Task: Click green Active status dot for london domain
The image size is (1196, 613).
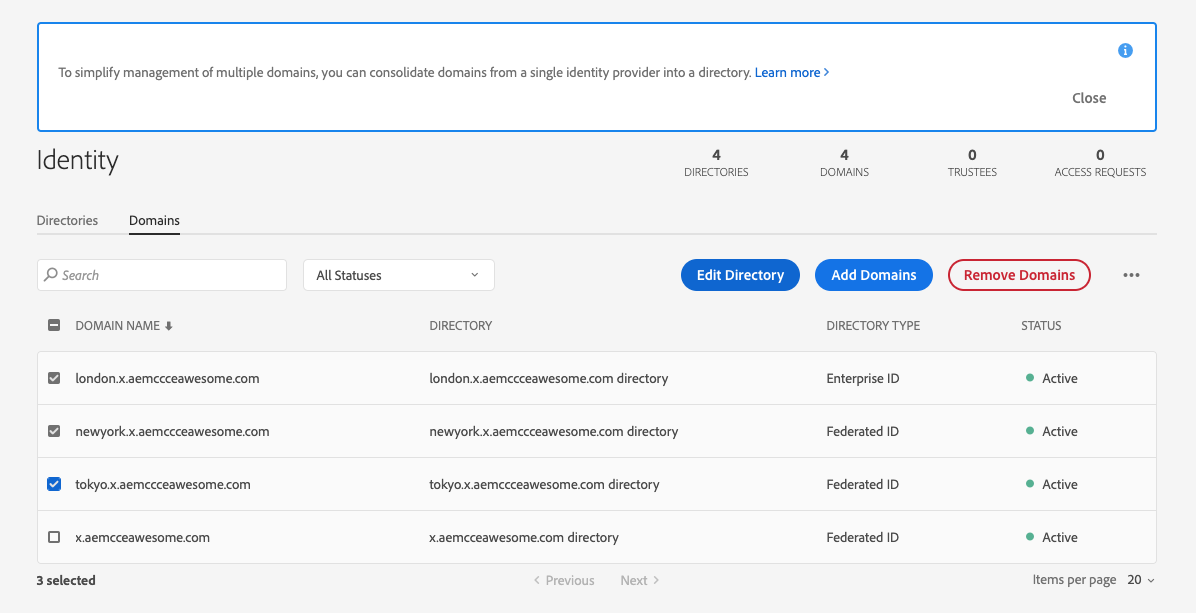Action: [x=1029, y=378]
